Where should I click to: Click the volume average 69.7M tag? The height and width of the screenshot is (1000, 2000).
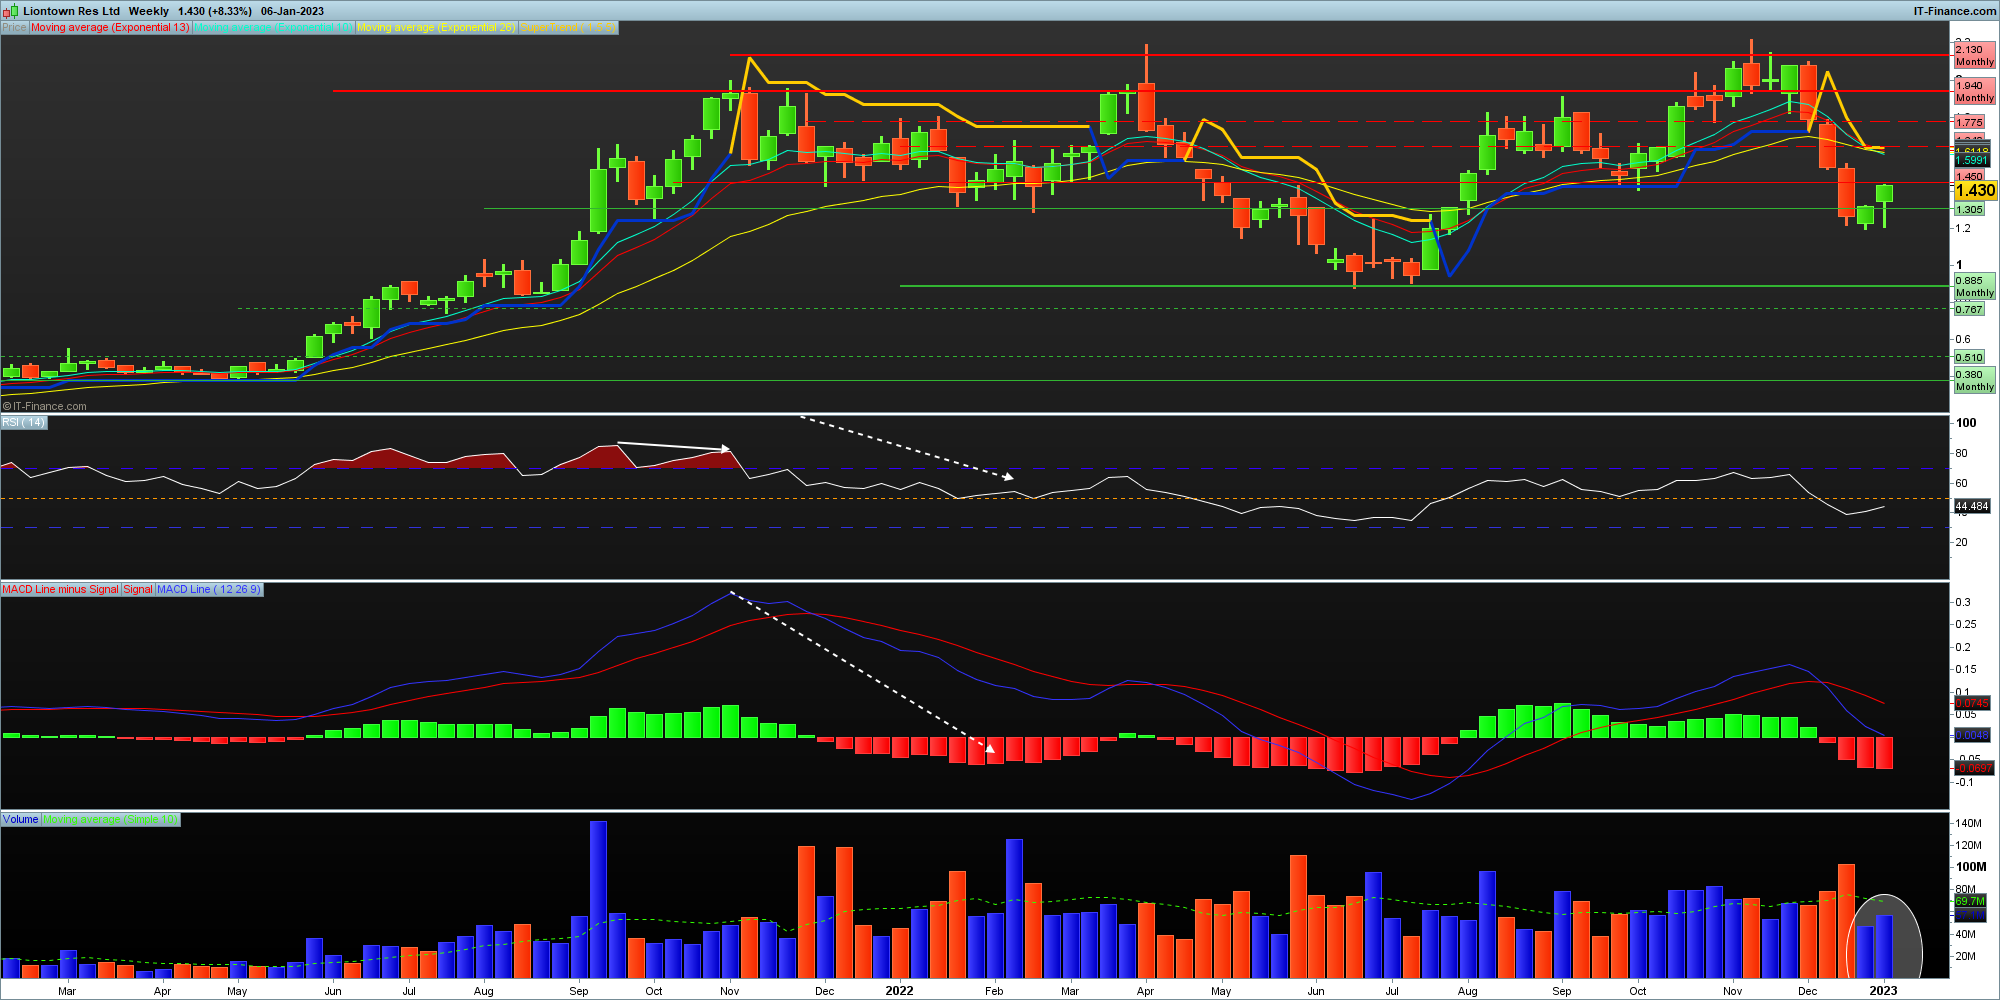pyautogui.click(x=1970, y=902)
